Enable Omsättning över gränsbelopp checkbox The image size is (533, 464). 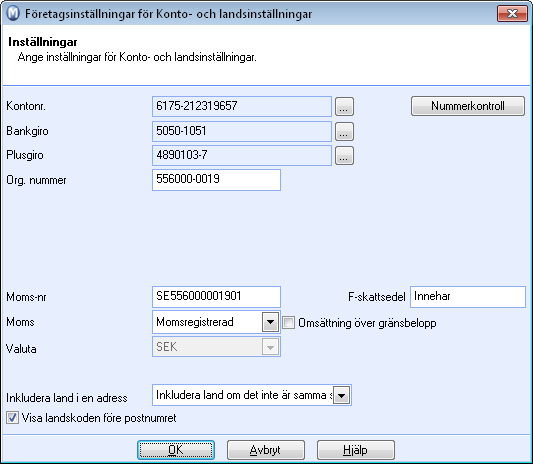(x=289, y=323)
